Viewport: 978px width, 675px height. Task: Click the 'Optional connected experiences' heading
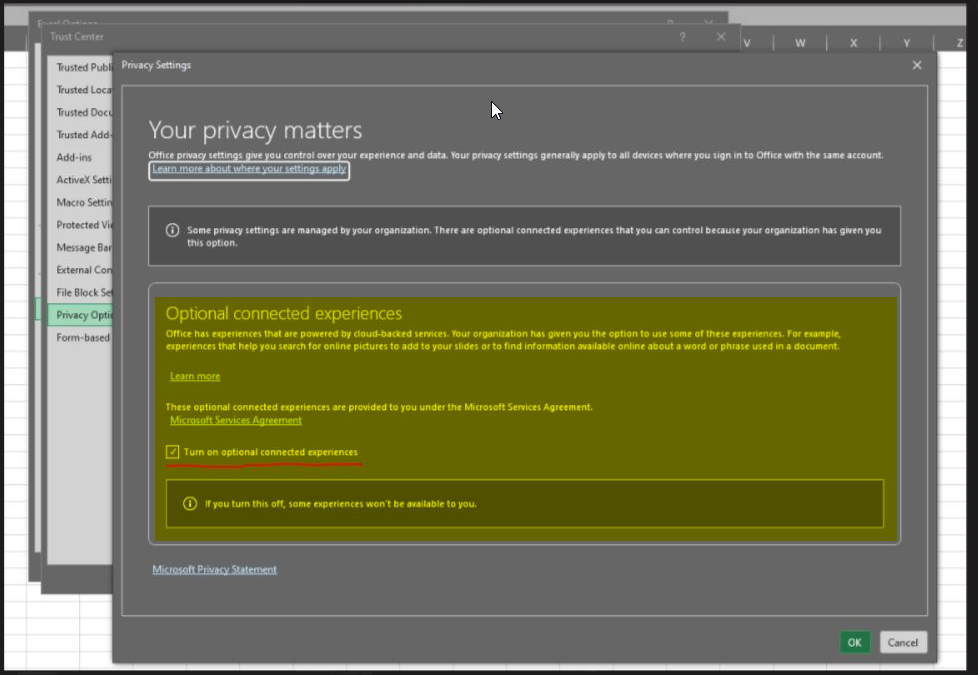[284, 313]
